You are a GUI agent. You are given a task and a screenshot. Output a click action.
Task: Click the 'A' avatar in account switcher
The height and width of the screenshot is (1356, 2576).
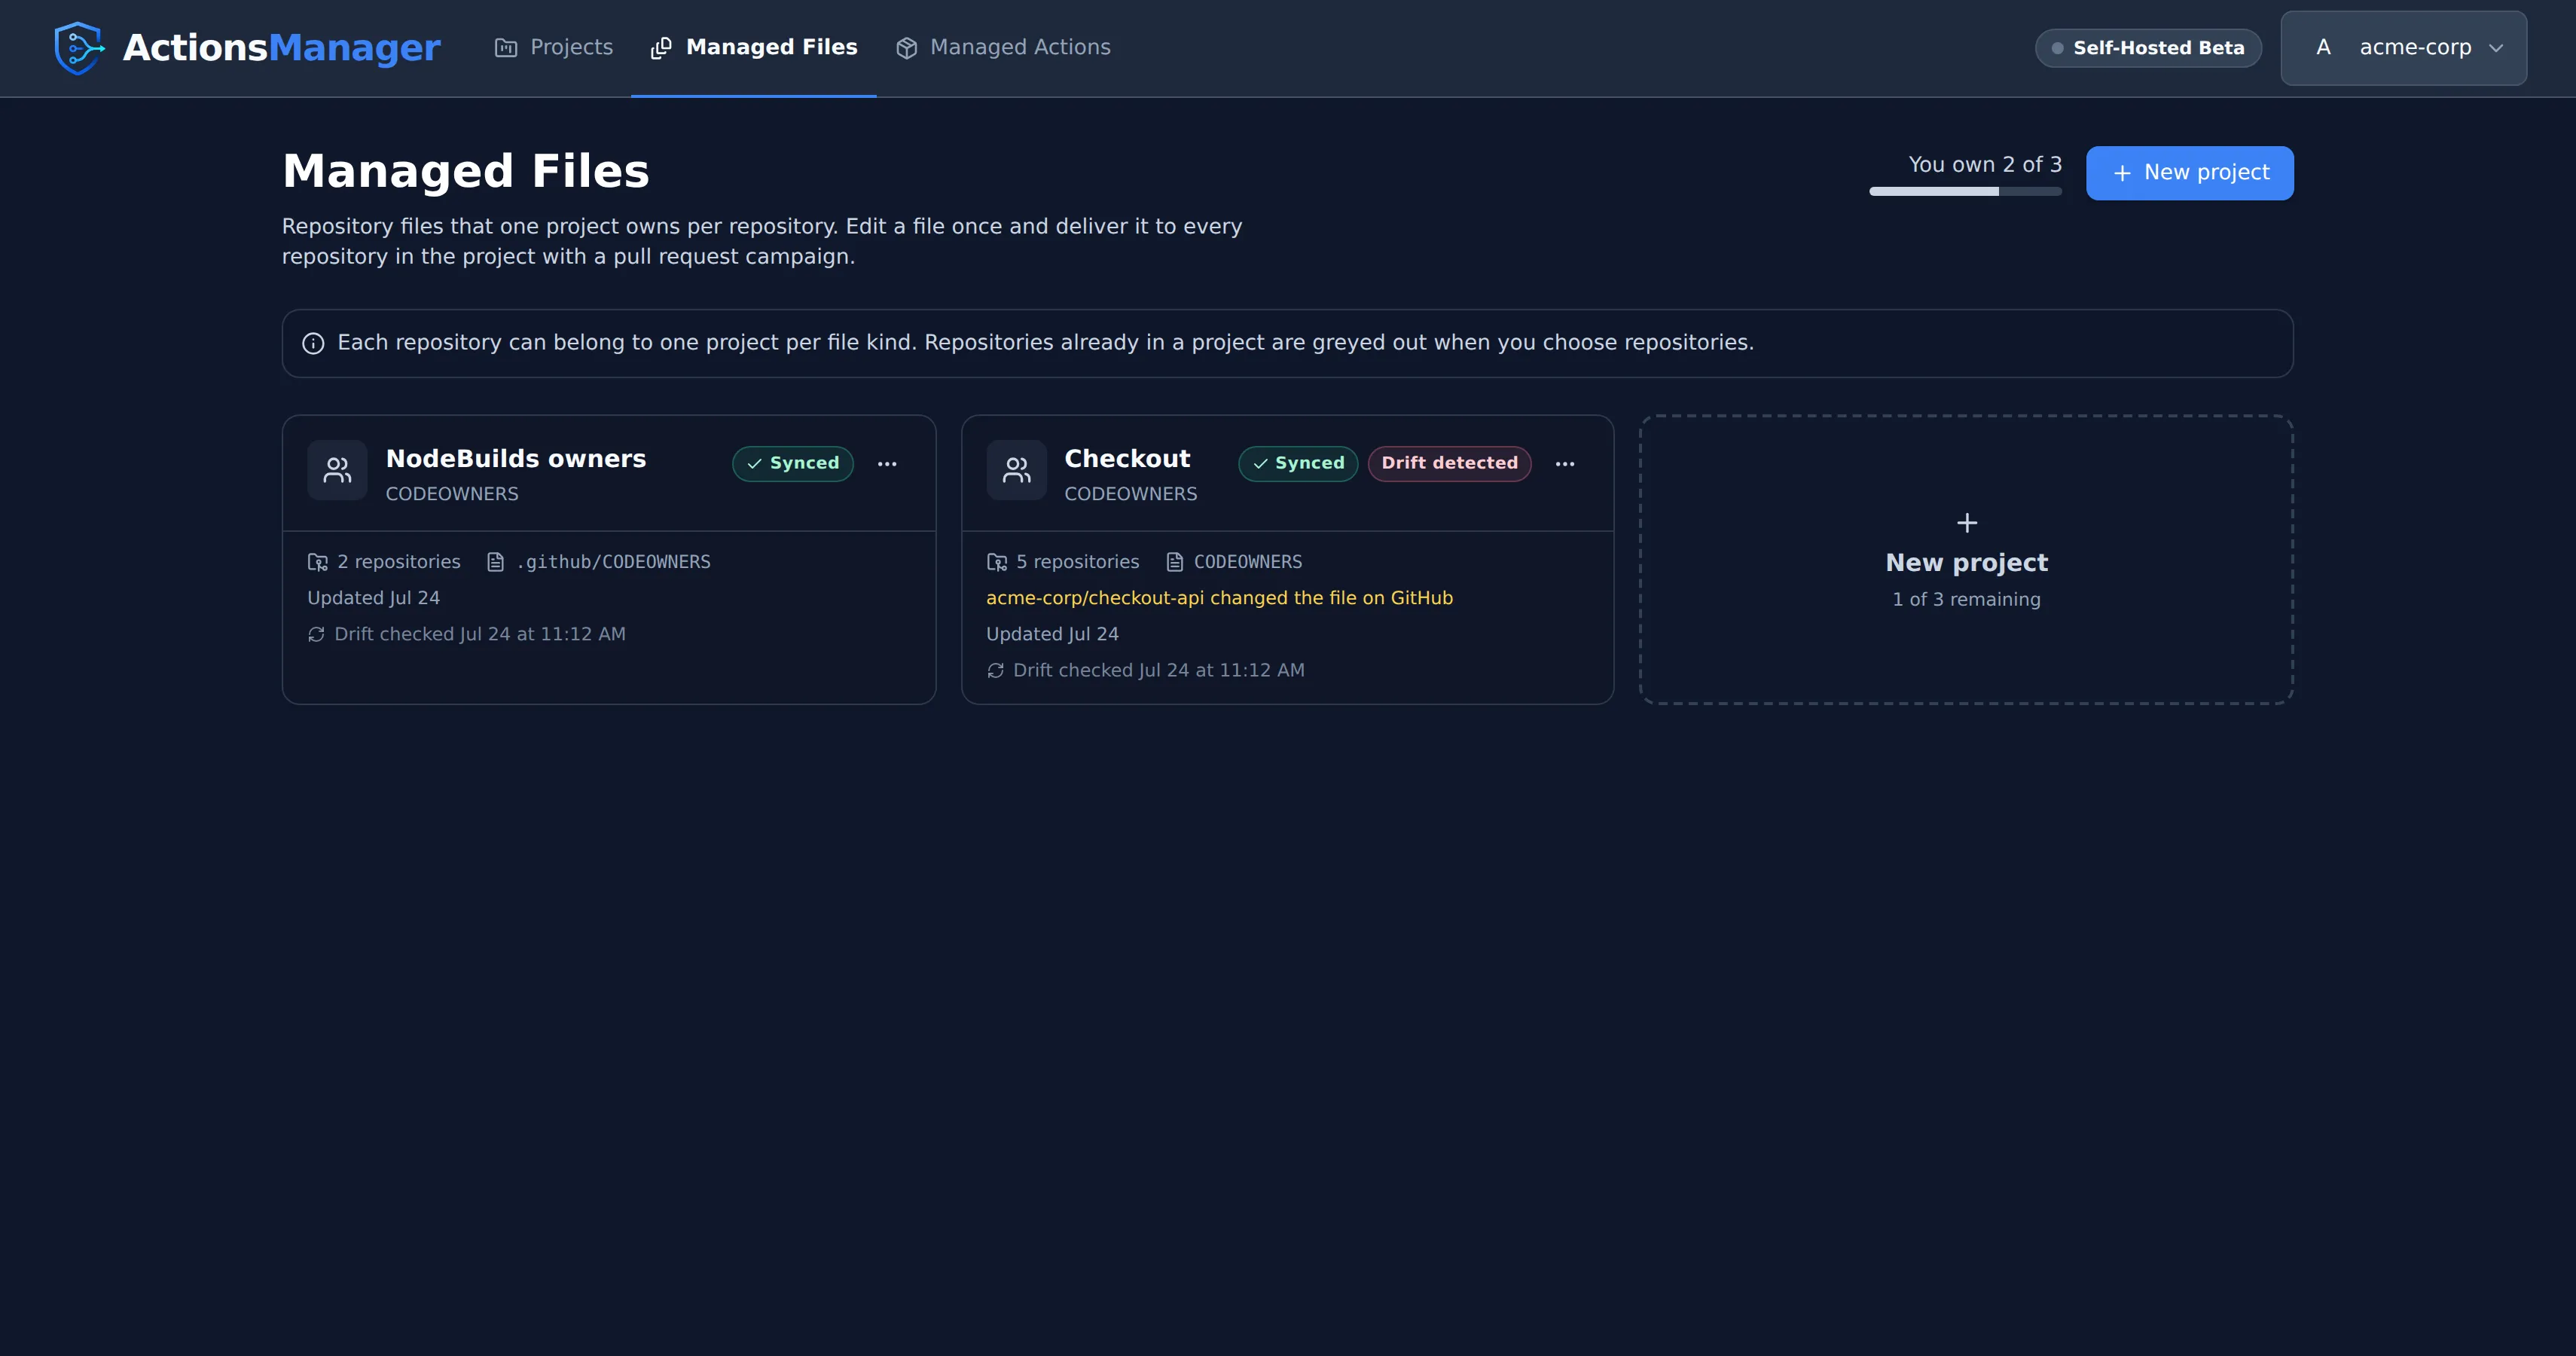[2323, 48]
